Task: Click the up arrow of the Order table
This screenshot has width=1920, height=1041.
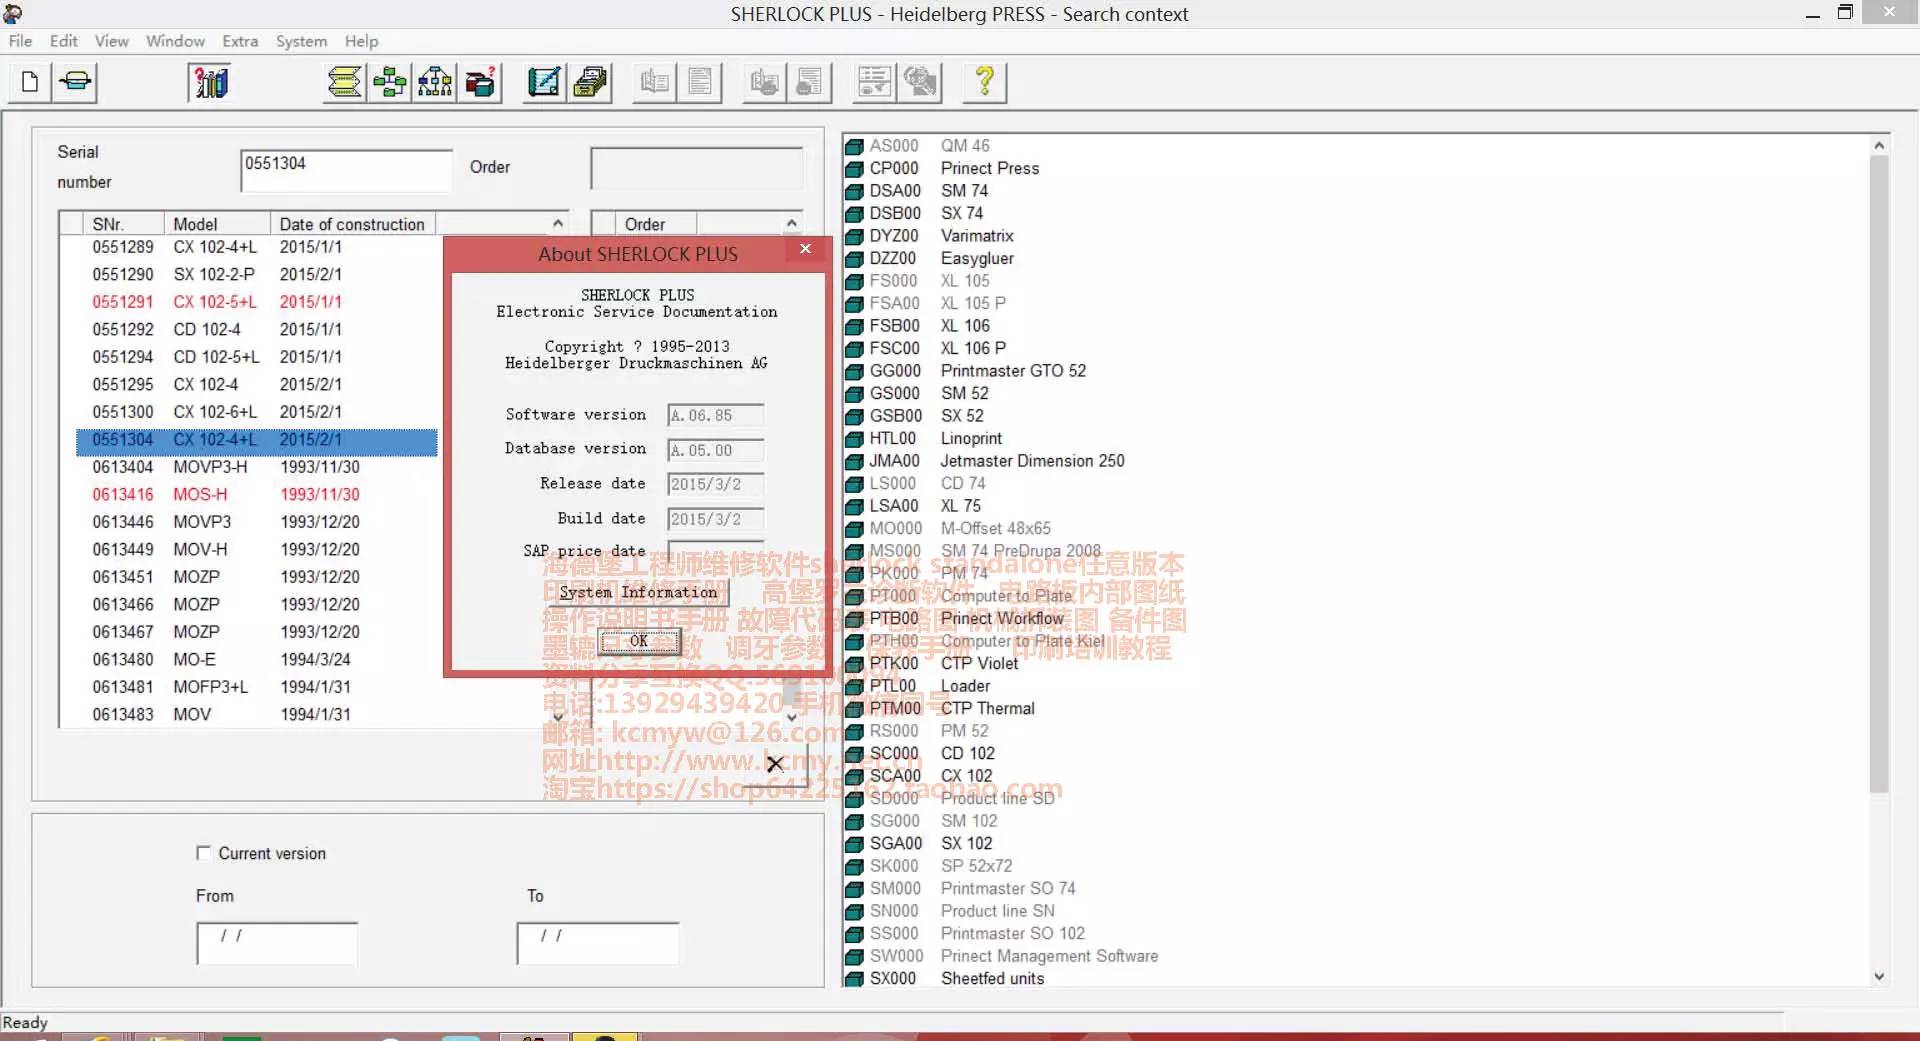Action: (792, 223)
